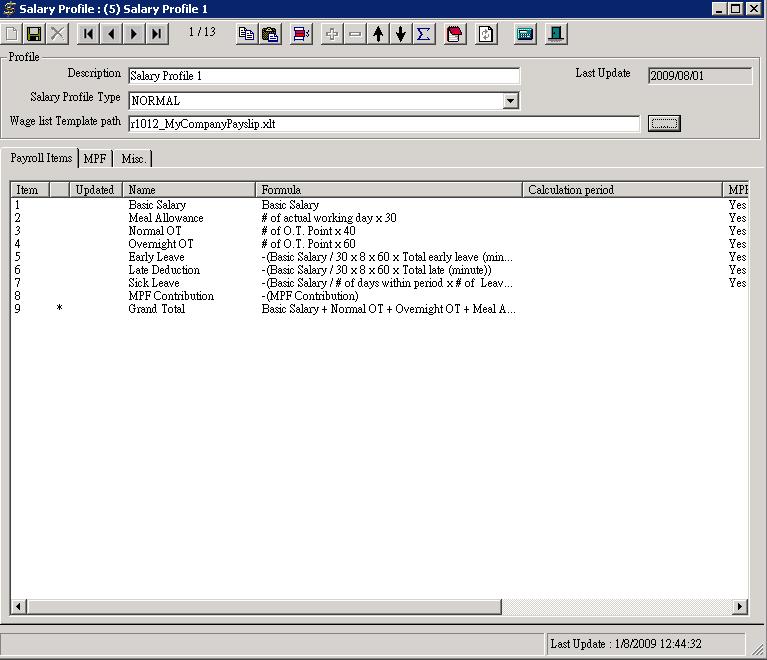
Task: Select the Late Deduction row
Action: point(379,270)
